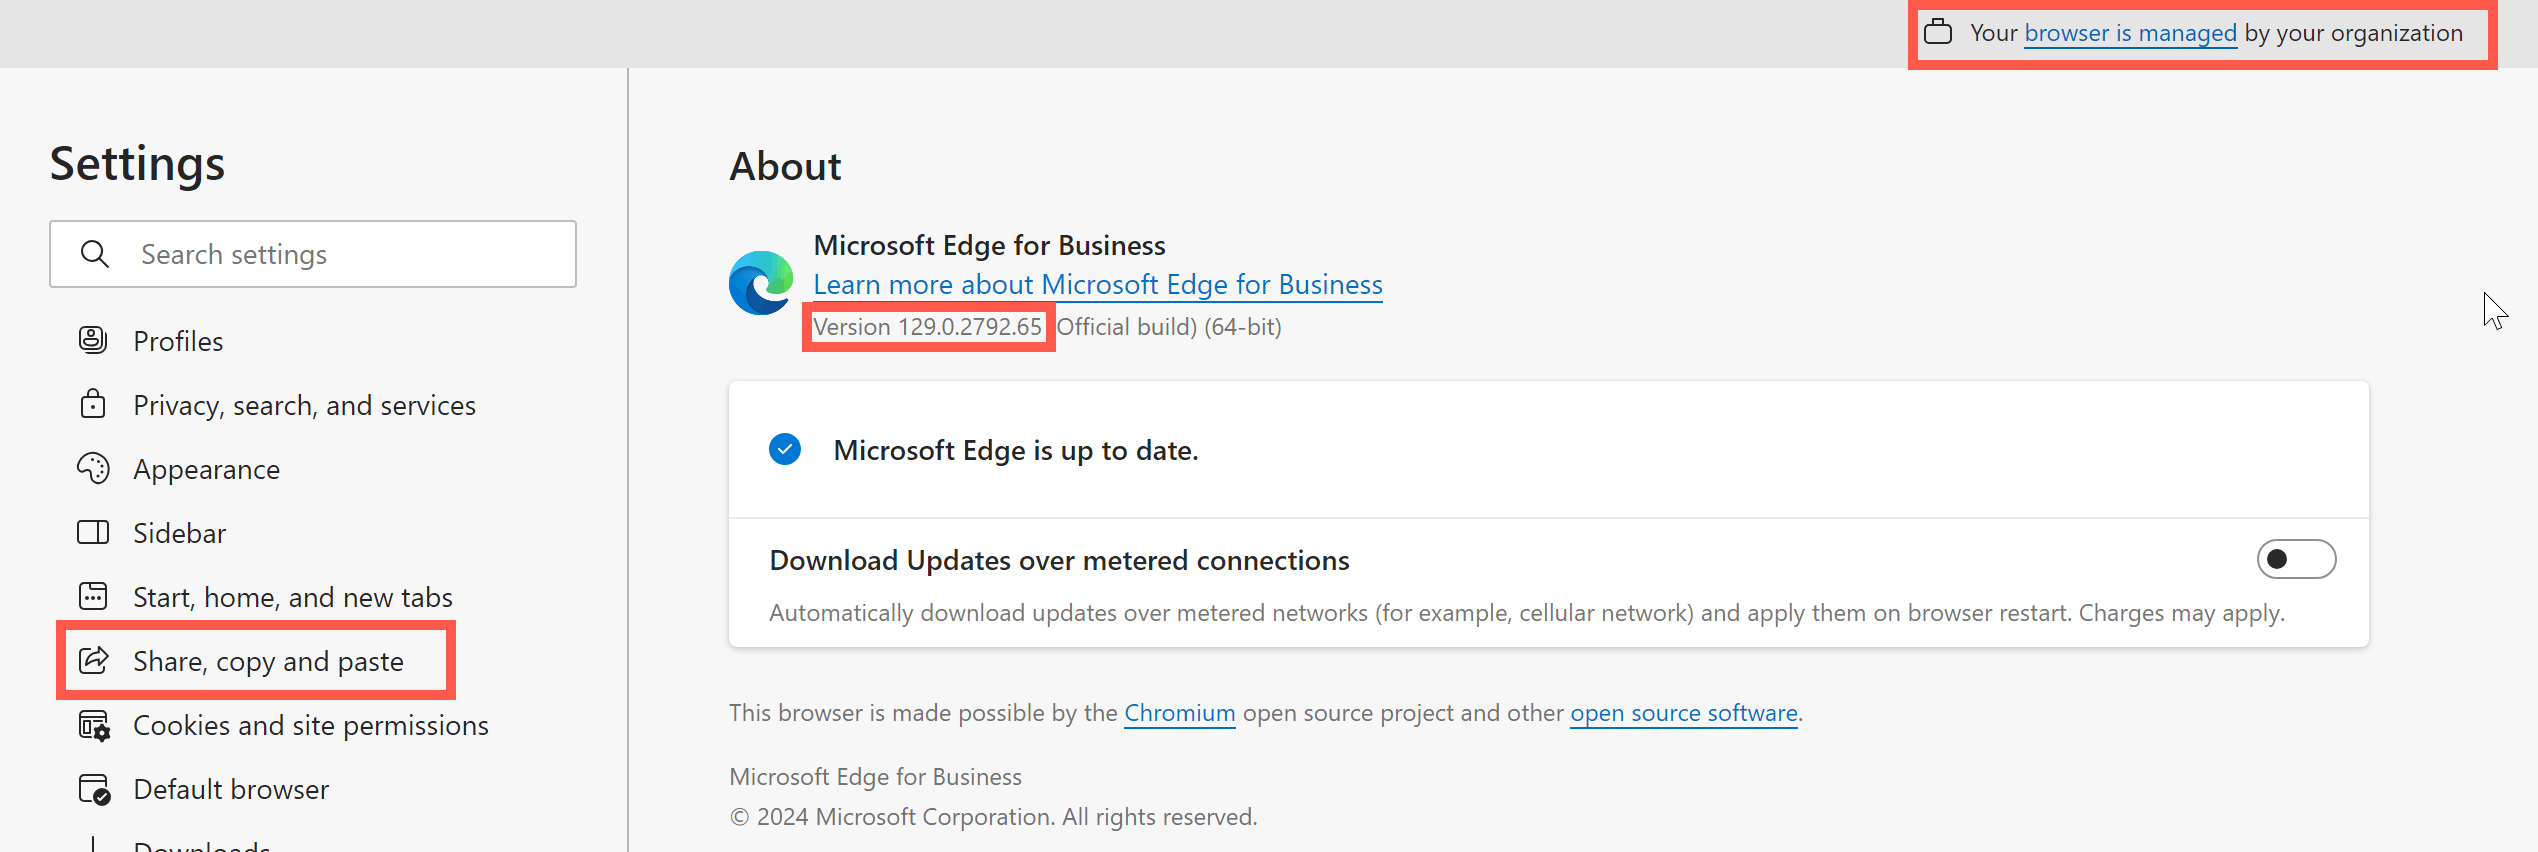Screen dimensions: 2538x852
Task: Click the Profiles icon in sidebar
Action: click(93, 340)
